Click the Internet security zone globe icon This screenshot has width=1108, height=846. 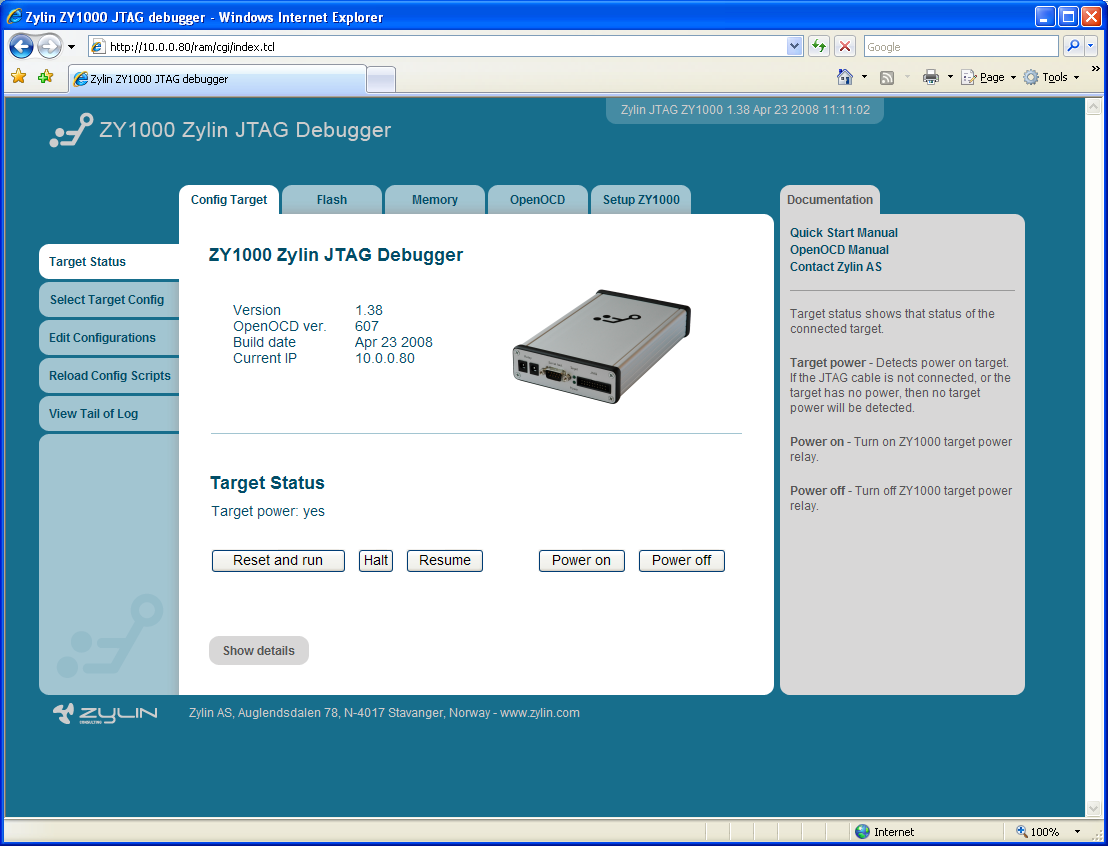tap(862, 832)
